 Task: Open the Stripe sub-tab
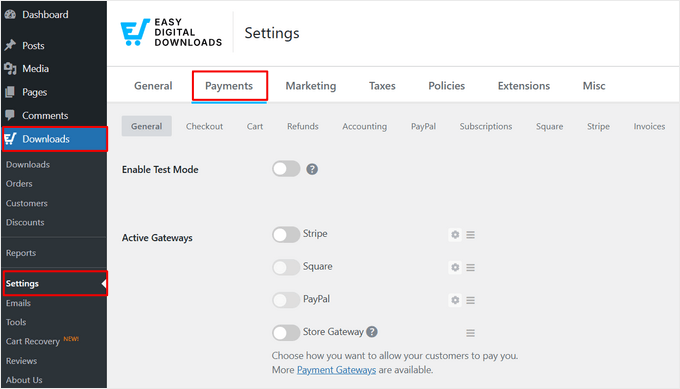pos(598,126)
